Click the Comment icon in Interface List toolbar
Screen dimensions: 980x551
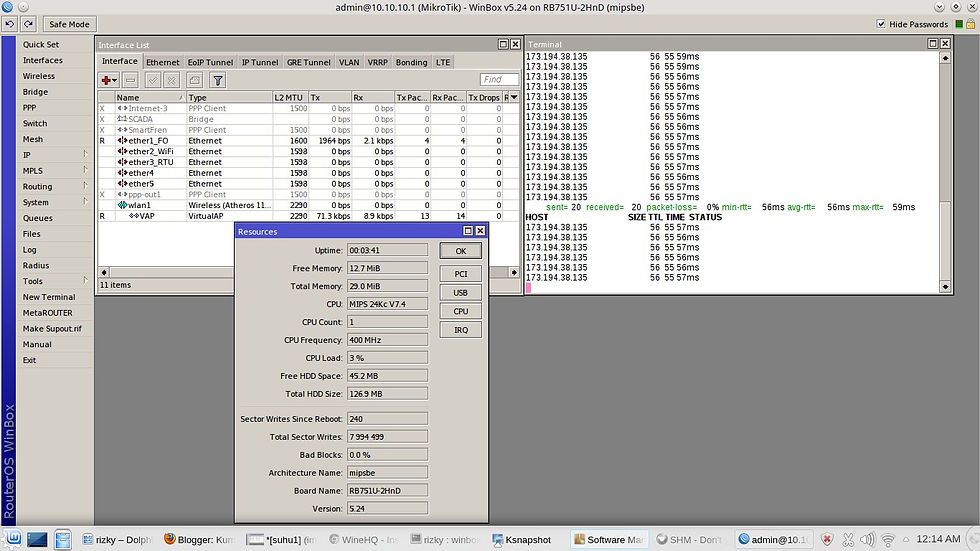click(194, 80)
